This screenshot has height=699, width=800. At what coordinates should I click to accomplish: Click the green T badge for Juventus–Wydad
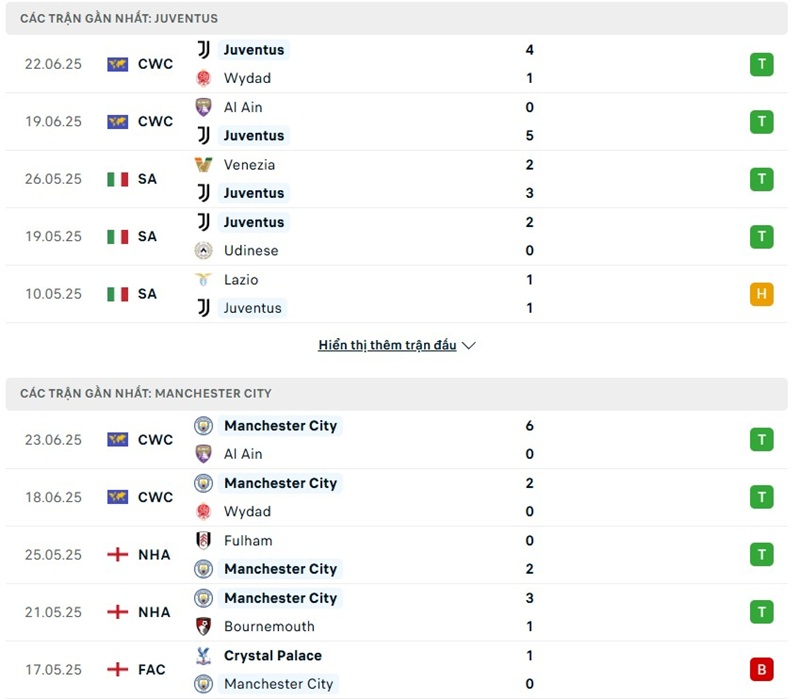point(762,65)
